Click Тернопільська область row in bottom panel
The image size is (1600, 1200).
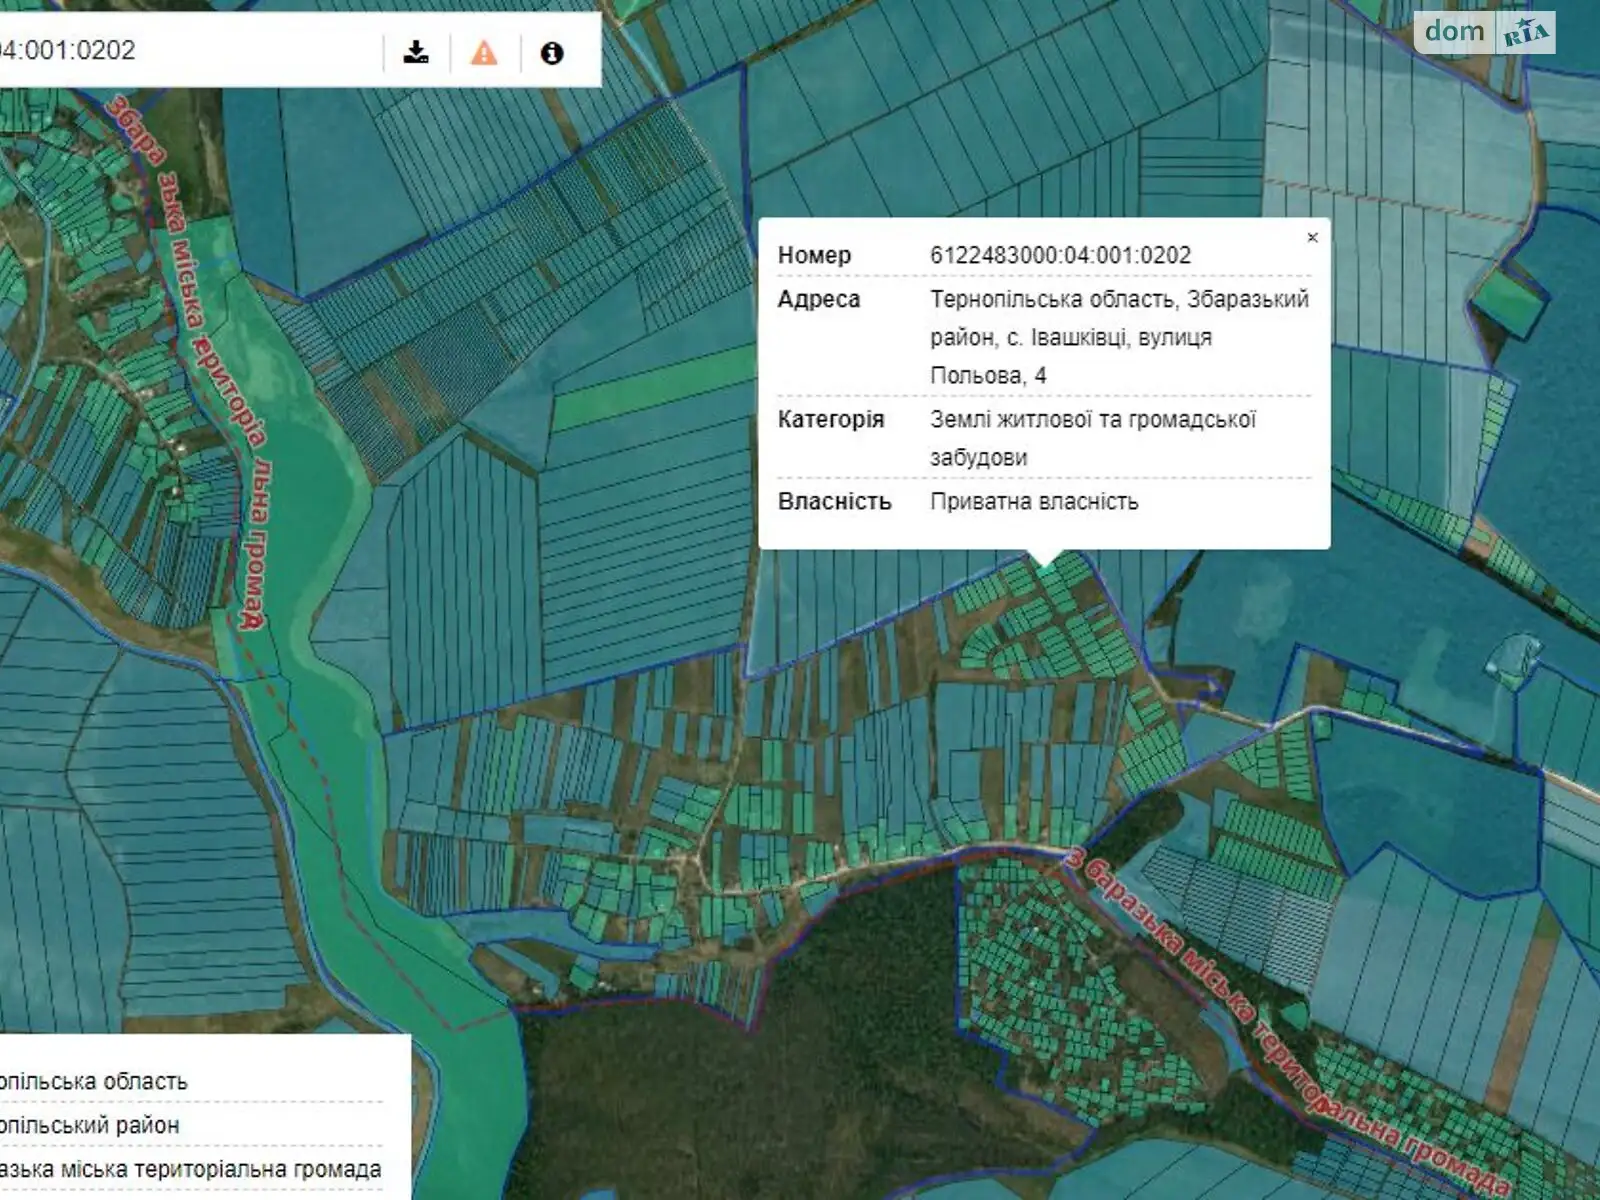(x=95, y=1081)
